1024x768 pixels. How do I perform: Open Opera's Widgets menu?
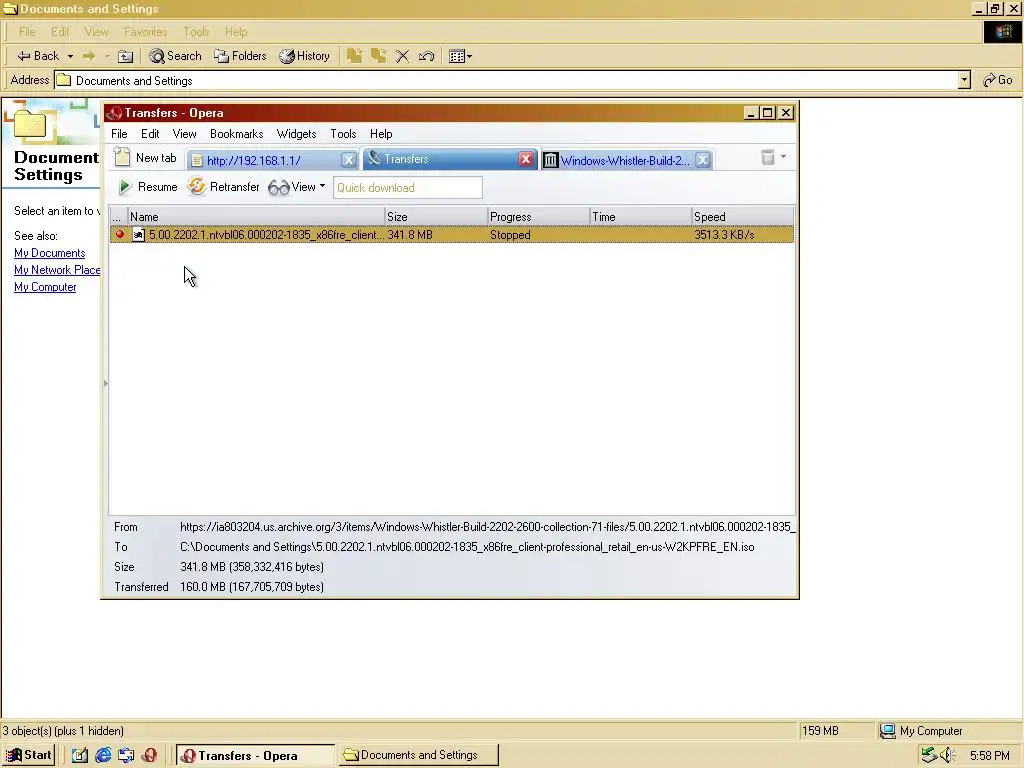296,134
